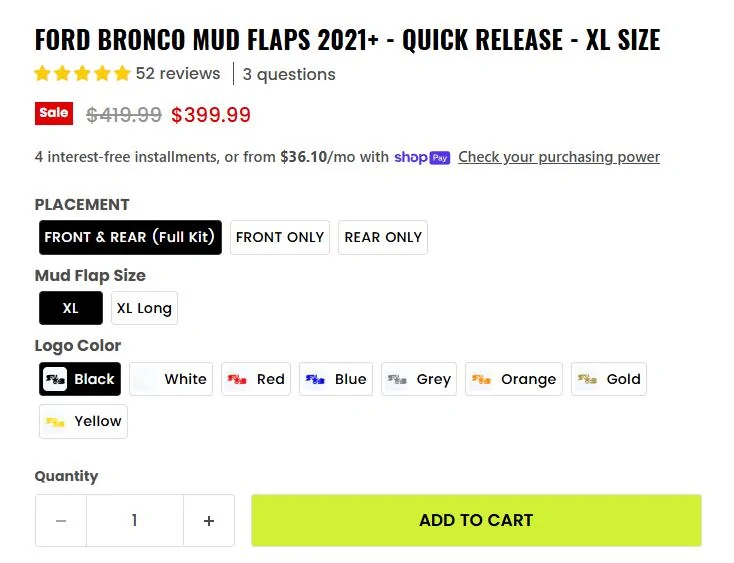
Task: Select REAR ONLY placement
Action: point(383,237)
